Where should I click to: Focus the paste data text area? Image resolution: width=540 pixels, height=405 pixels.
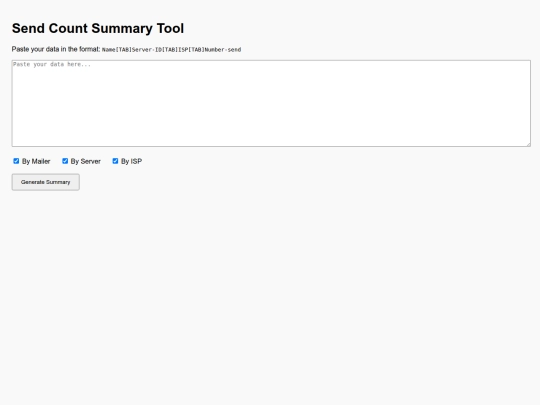point(271,103)
